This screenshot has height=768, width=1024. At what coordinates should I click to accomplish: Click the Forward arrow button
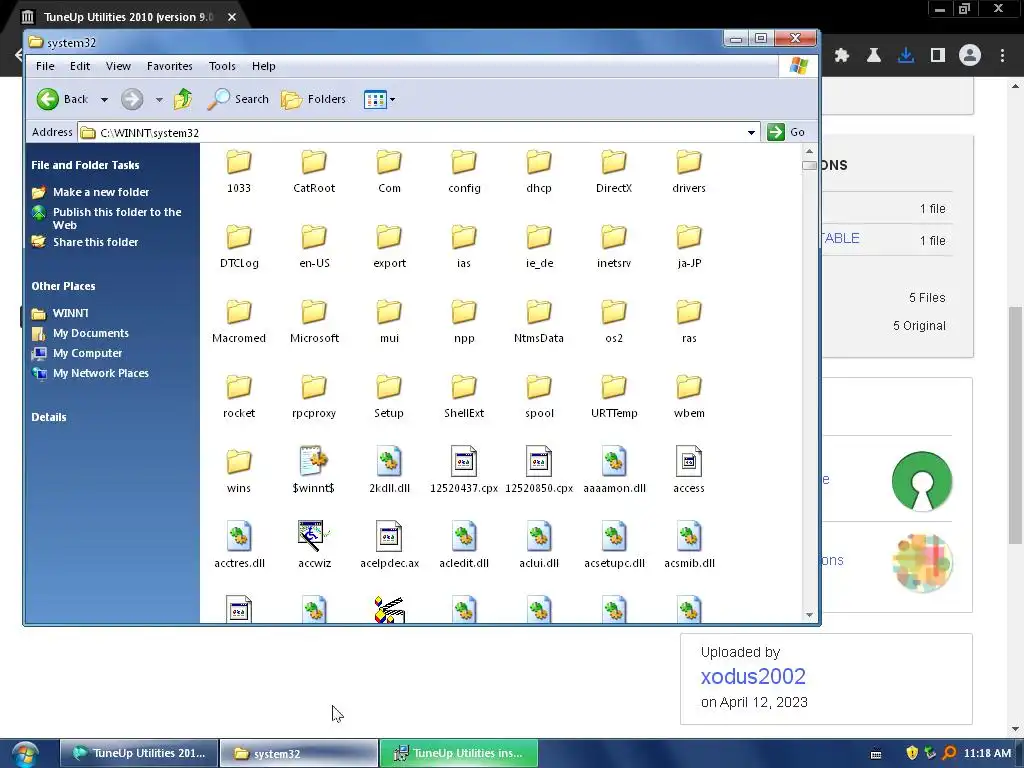pyautogui.click(x=132, y=99)
